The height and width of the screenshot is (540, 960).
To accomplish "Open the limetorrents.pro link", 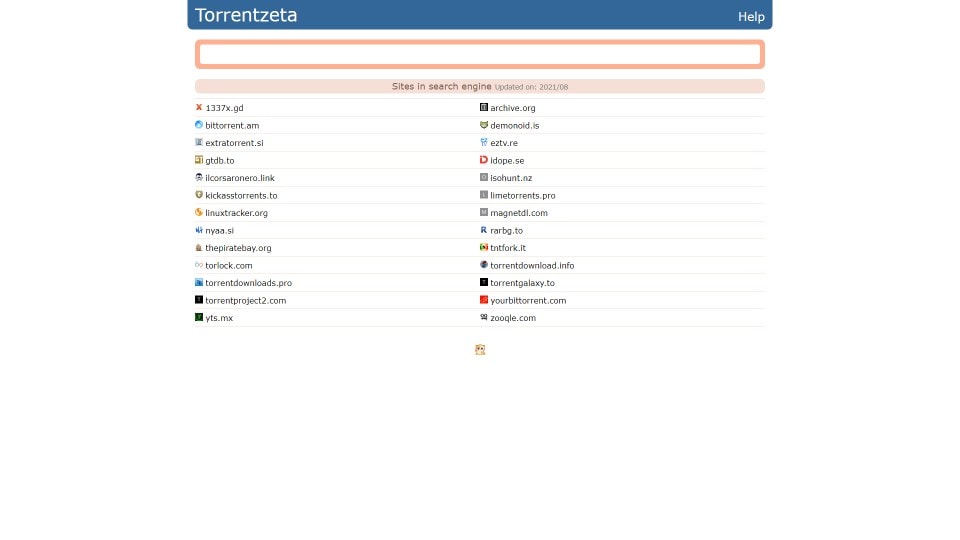I will tap(522, 195).
